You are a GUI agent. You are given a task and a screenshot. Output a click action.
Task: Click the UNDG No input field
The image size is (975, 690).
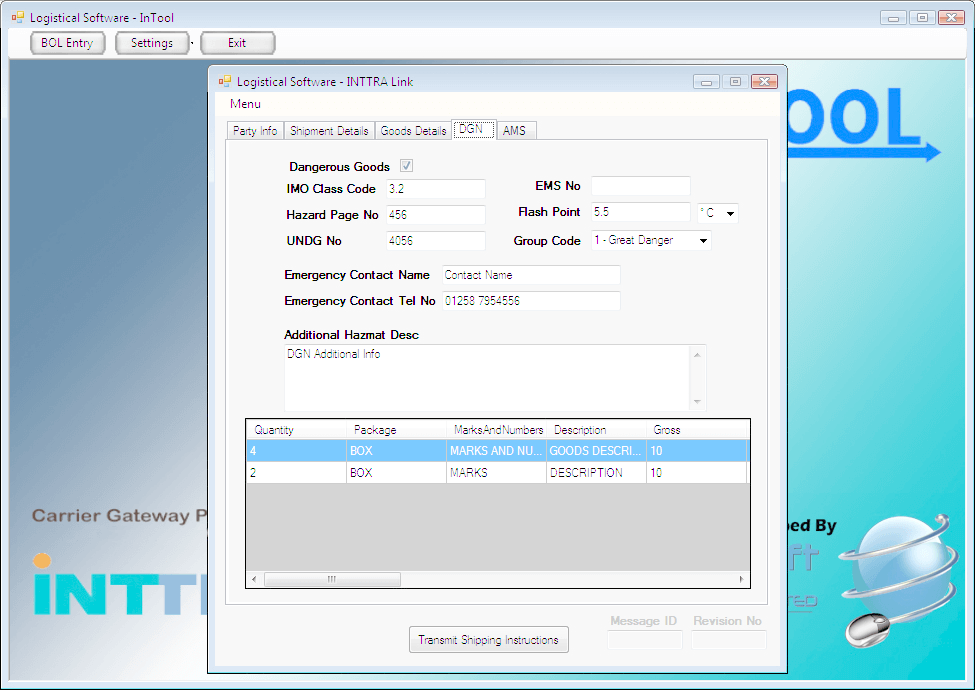435,241
